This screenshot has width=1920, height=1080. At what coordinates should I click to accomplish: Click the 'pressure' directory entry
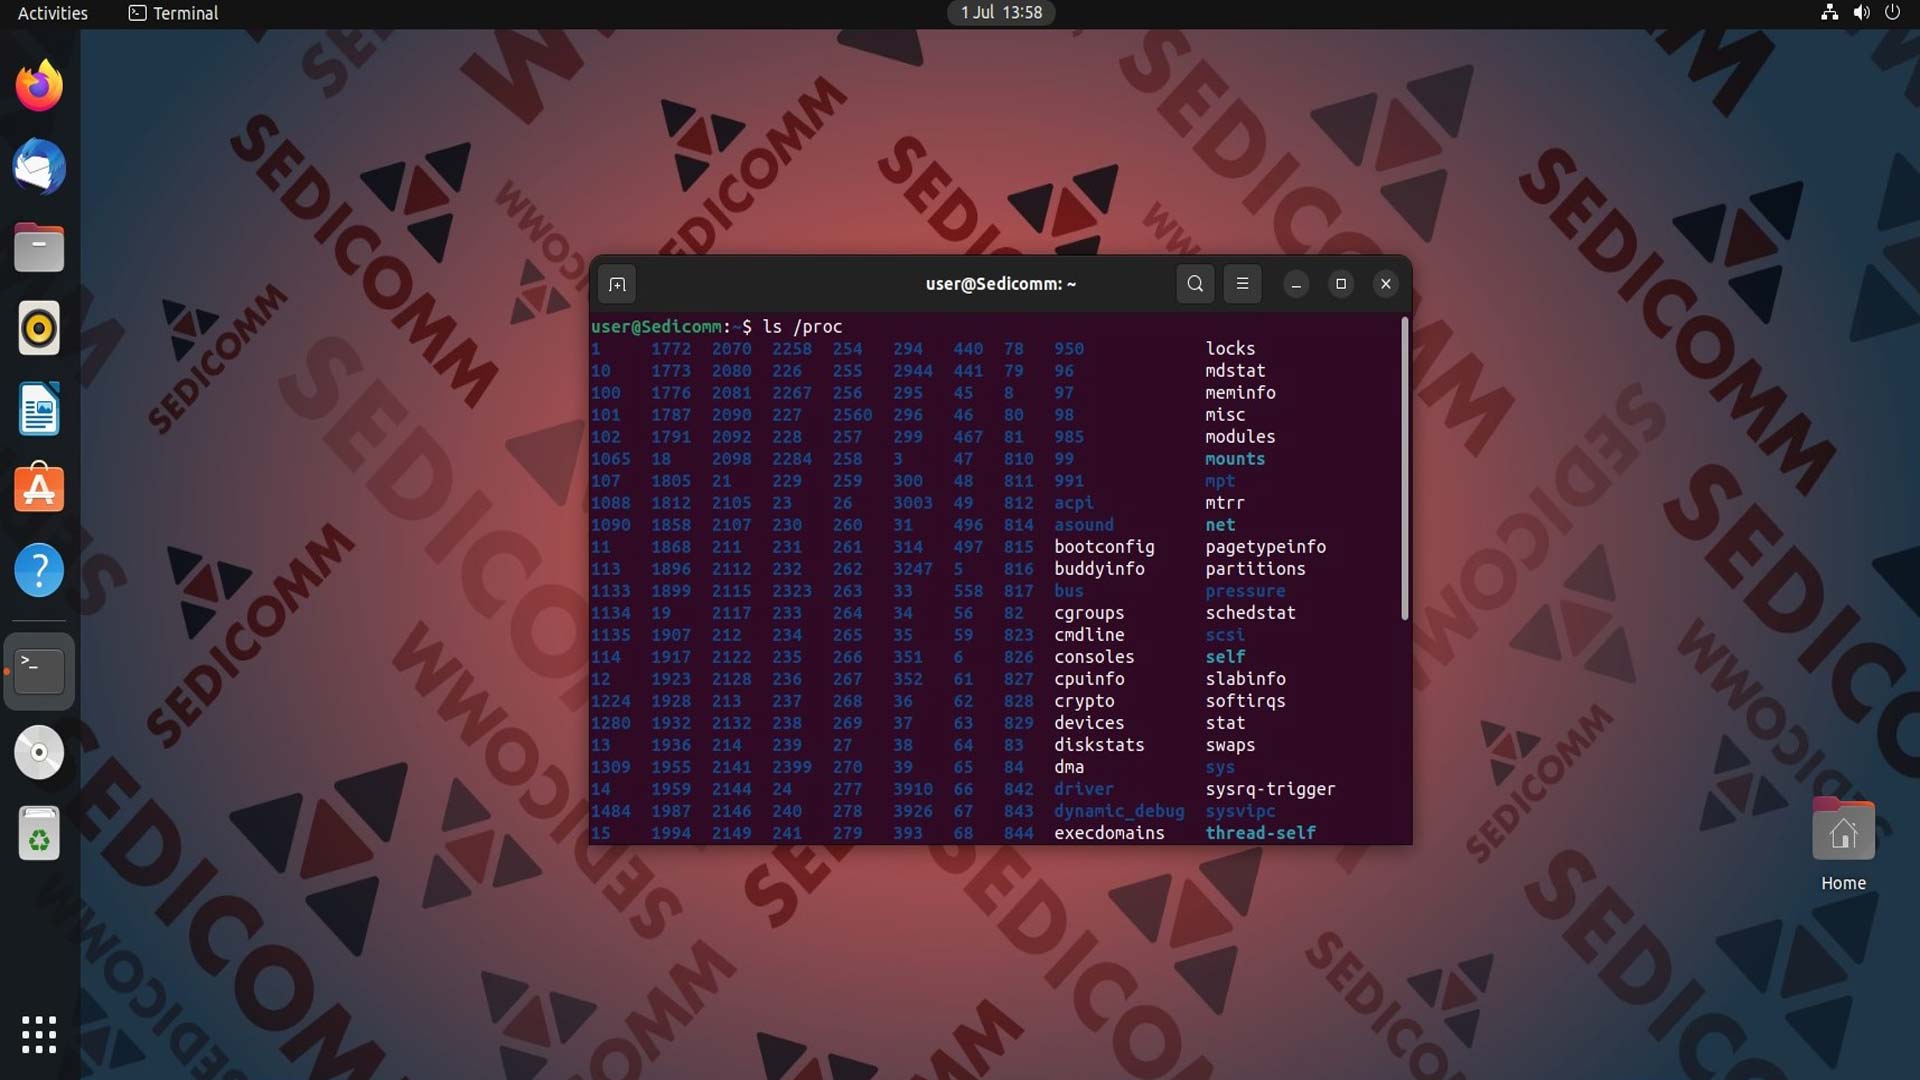[x=1245, y=591]
